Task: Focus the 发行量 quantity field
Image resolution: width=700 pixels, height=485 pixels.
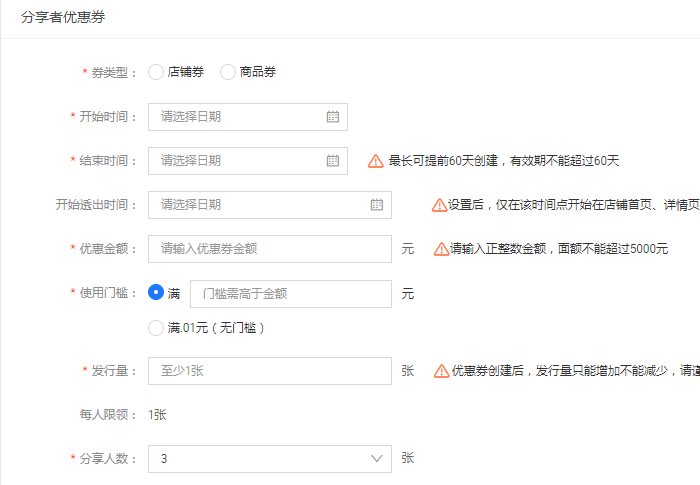Action: click(x=269, y=371)
